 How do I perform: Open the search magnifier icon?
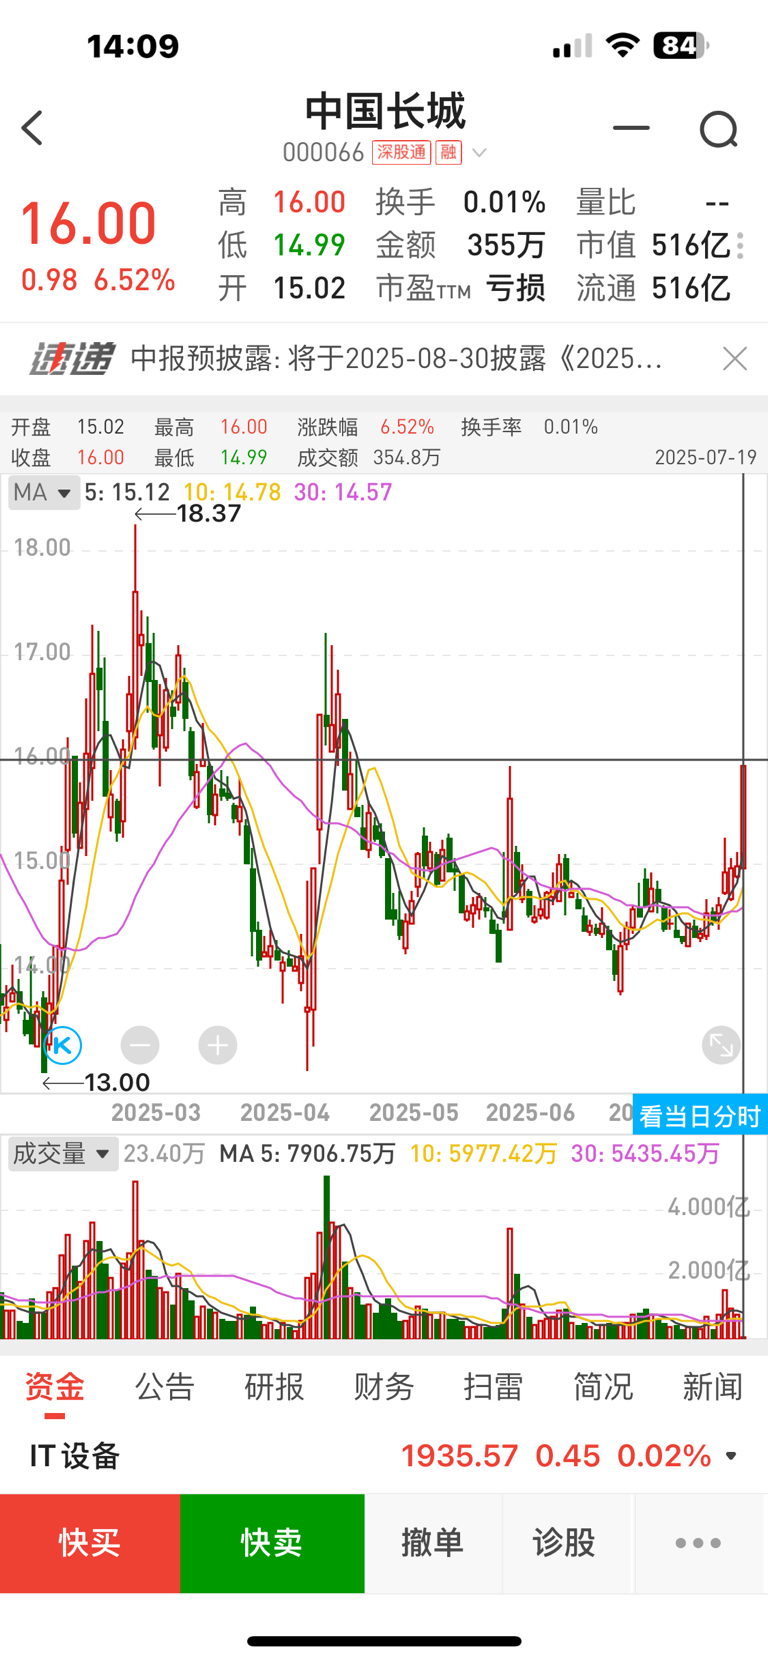click(718, 129)
